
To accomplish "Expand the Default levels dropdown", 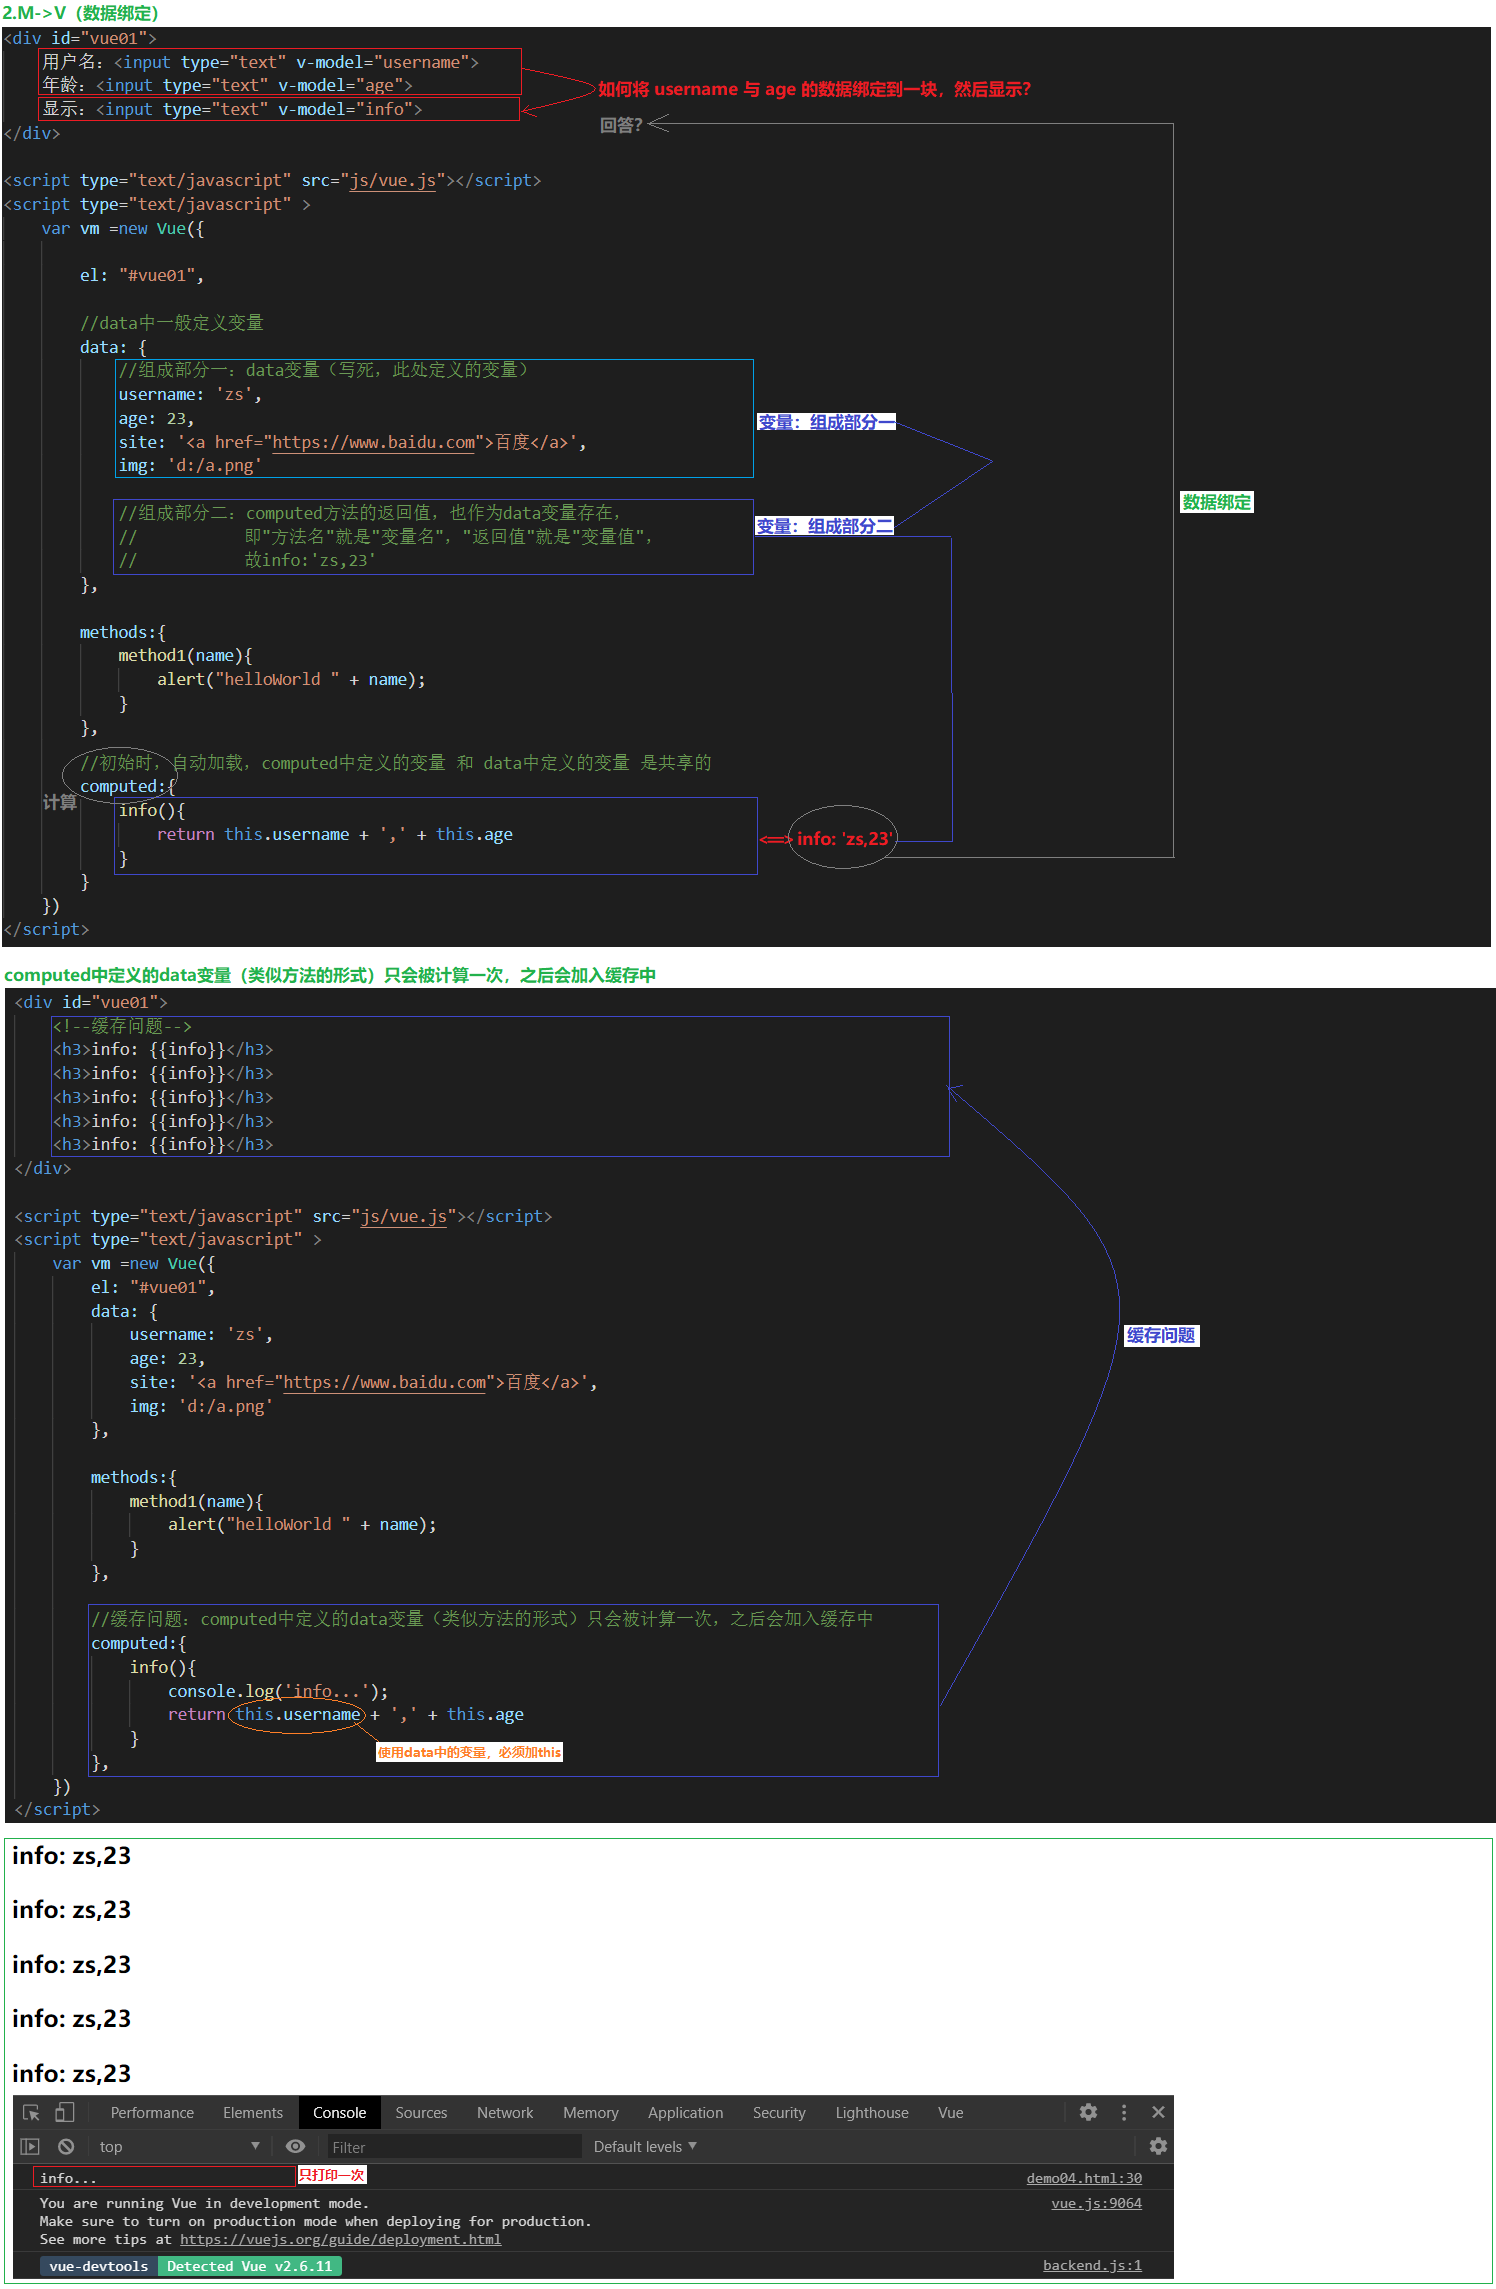I will tap(645, 2146).
